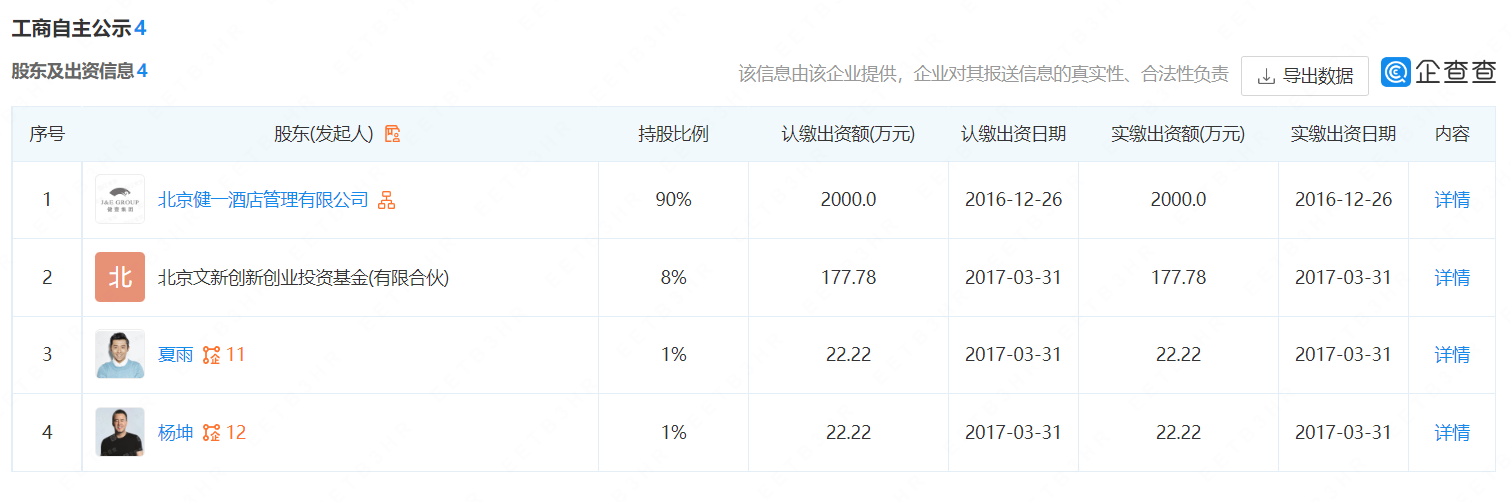The image size is (1511, 502).
Task: Click the icon beside 股东(发起人) header
Action: pos(393,134)
